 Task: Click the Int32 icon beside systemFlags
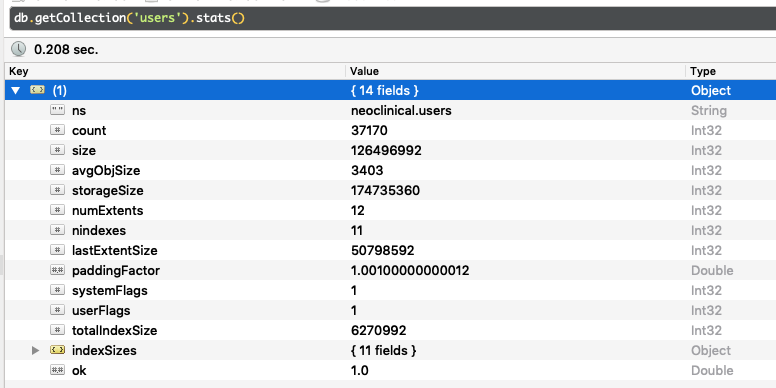click(x=57, y=290)
